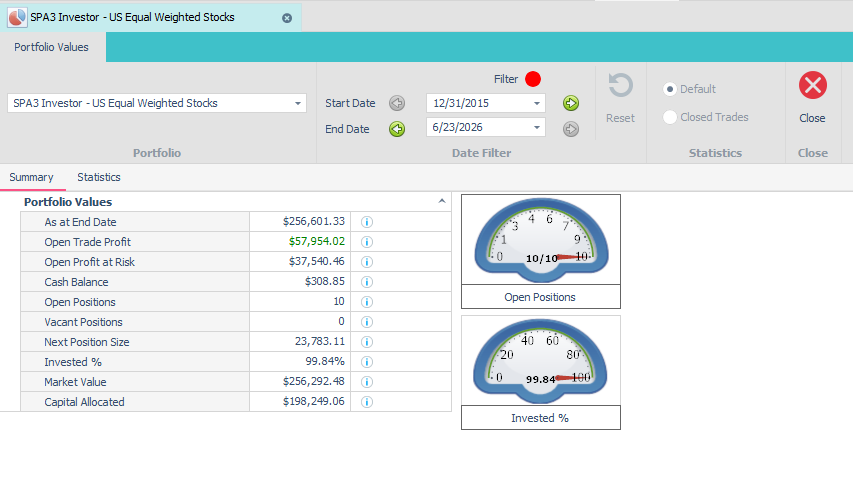Click the Invested % gauge caption

[x=540, y=418]
